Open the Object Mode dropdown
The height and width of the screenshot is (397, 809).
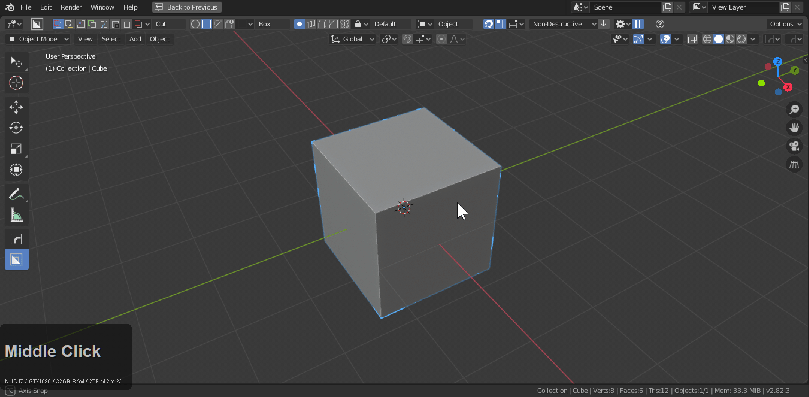(x=38, y=39)
